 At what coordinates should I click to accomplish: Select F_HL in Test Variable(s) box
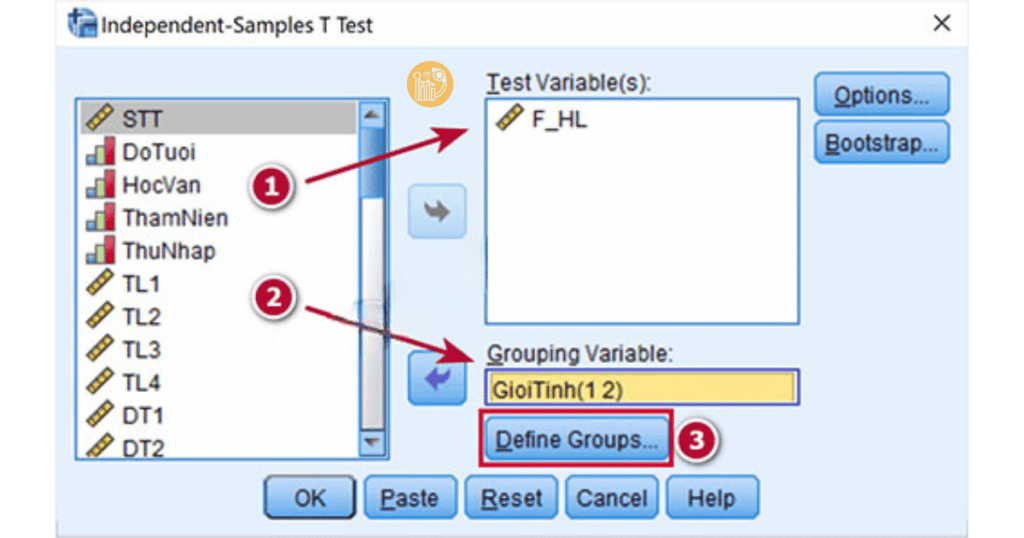tap(559, 121)
